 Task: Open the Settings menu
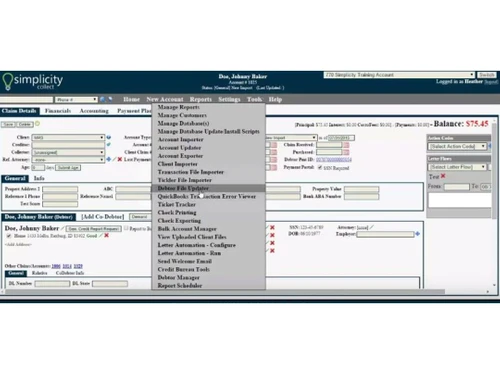(229, 99)
